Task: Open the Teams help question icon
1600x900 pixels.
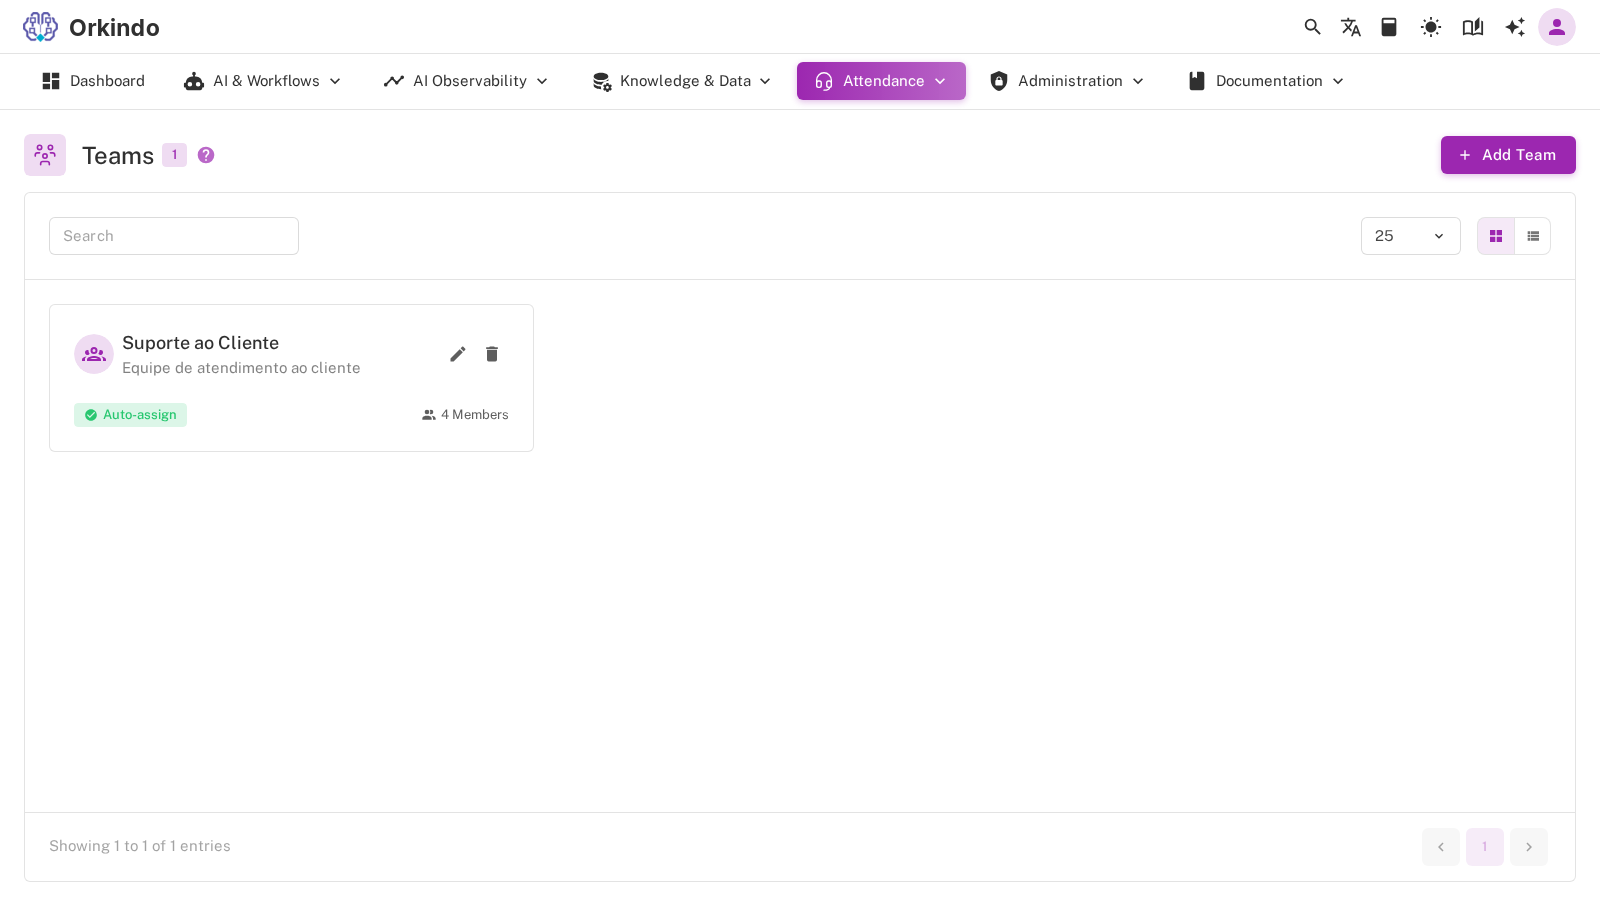Action: 206,155
